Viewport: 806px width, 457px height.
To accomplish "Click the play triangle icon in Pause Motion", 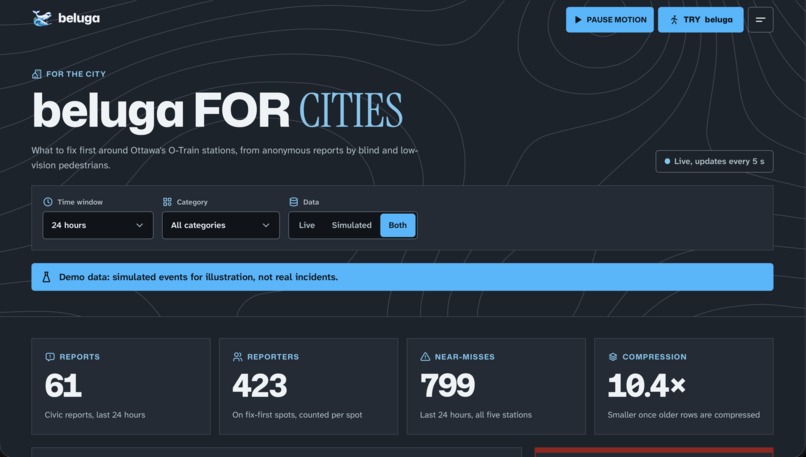I will tap(578, 20).
